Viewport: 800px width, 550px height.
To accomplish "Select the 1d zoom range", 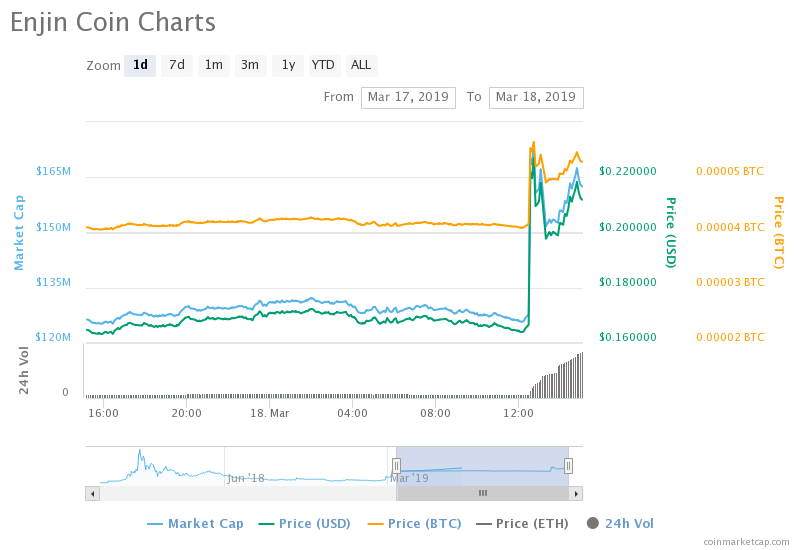I will point(140,65).
